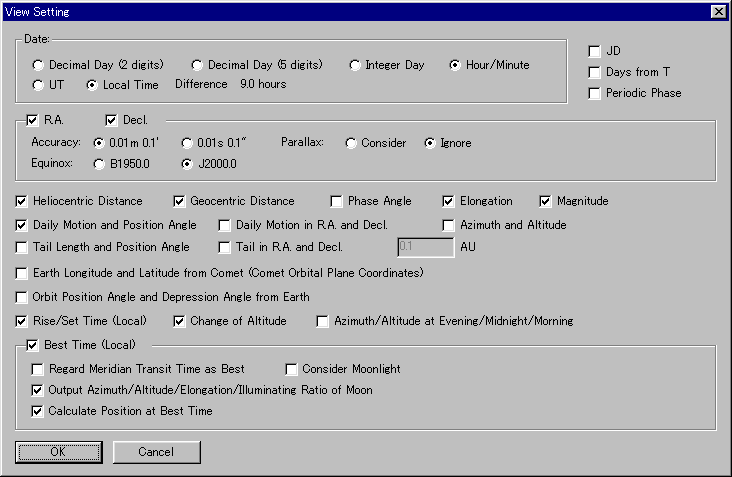Choose Consider for Parallax
This screenshot has width=732, height=477.
pyautogui.click(x=351, y=143)
